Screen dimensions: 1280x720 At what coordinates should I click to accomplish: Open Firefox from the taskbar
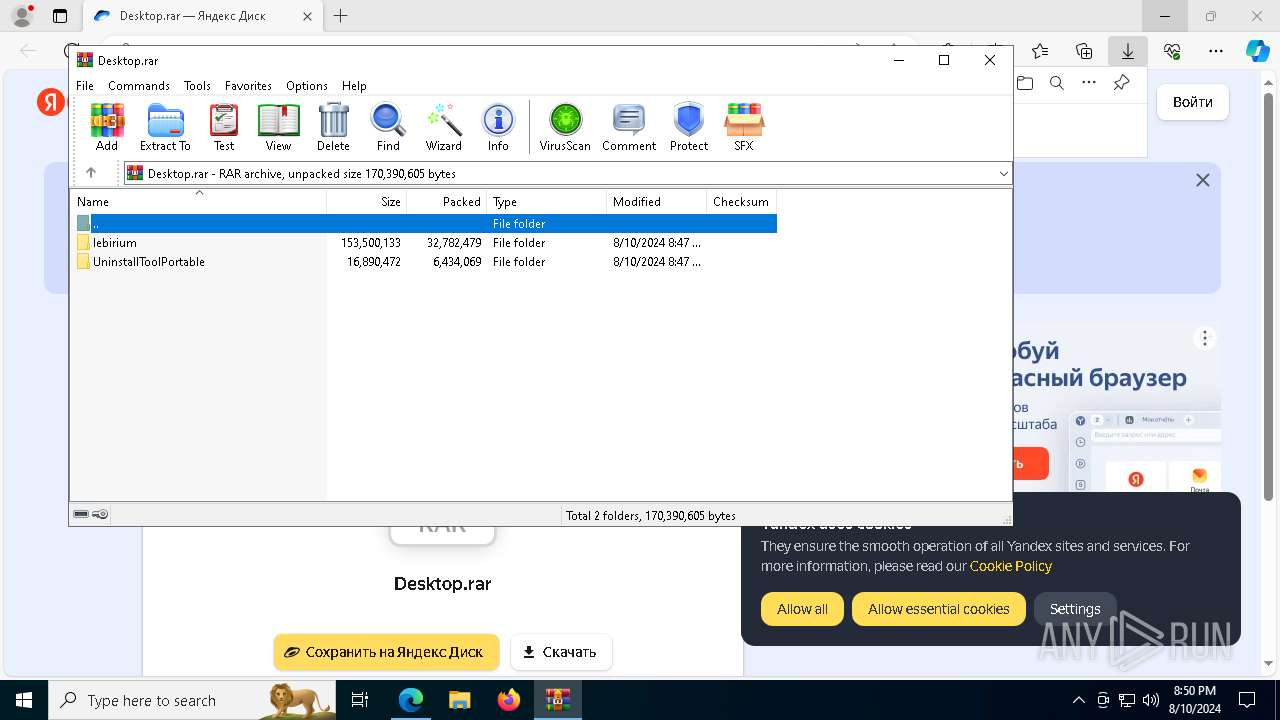509,700
